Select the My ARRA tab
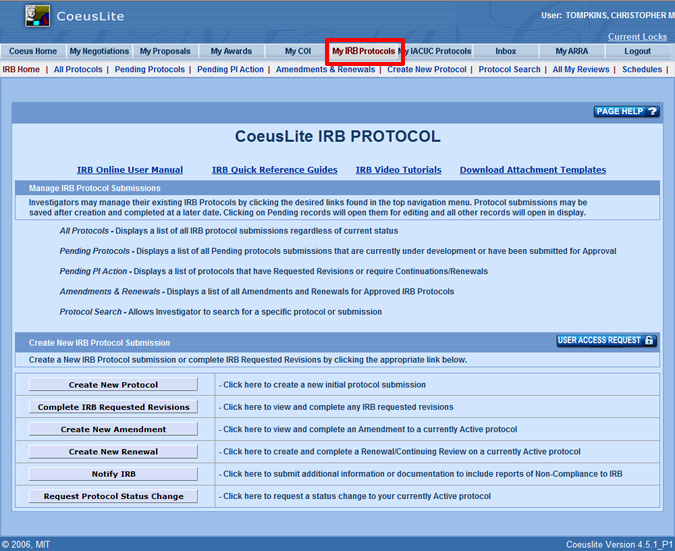675x551 pixels. pyautogui.click(x=571, y=51)
